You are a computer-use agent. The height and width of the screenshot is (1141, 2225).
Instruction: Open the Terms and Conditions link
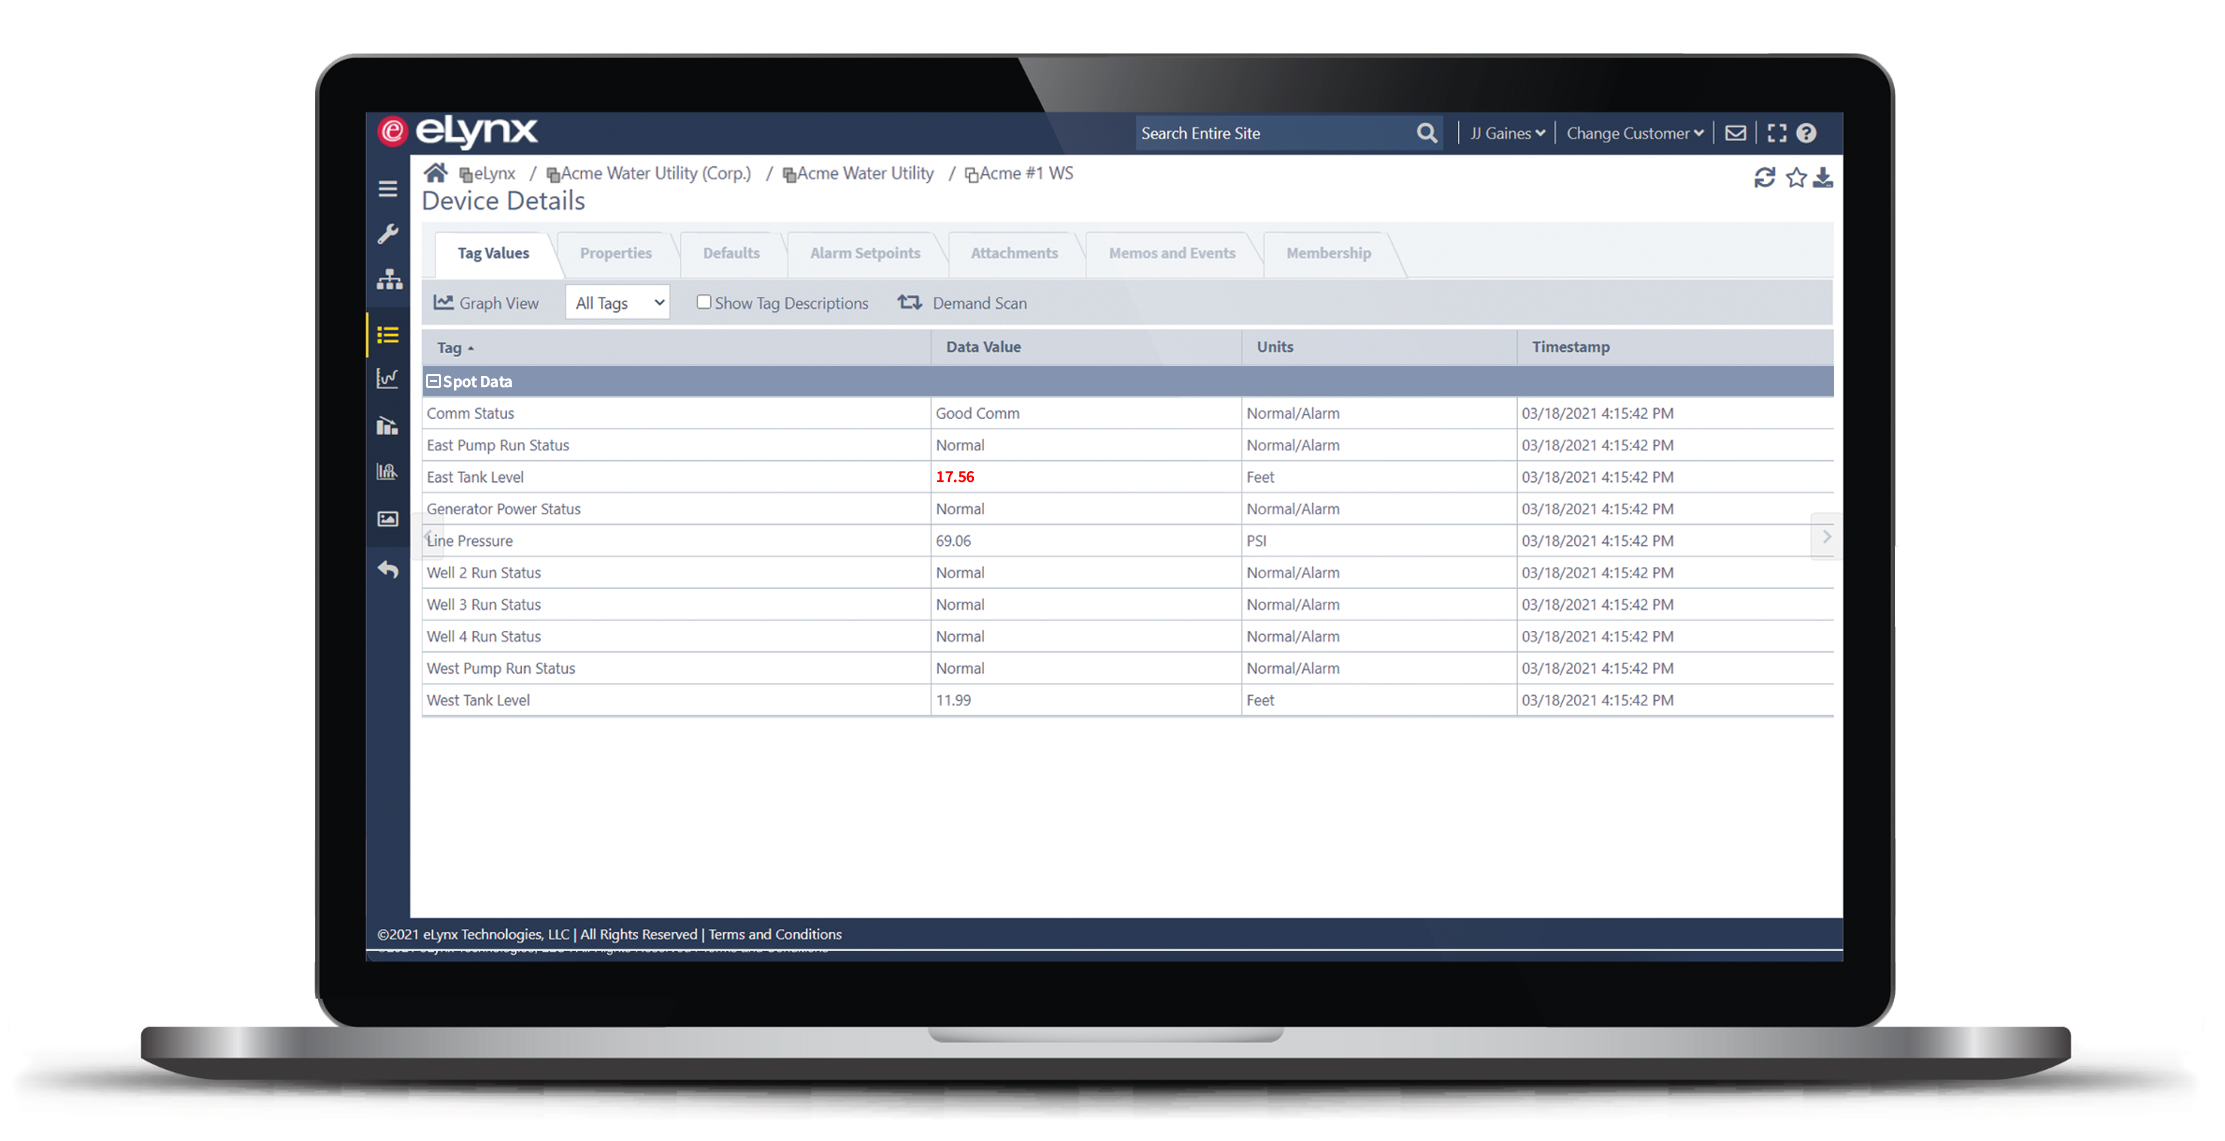tap(775, 934)
